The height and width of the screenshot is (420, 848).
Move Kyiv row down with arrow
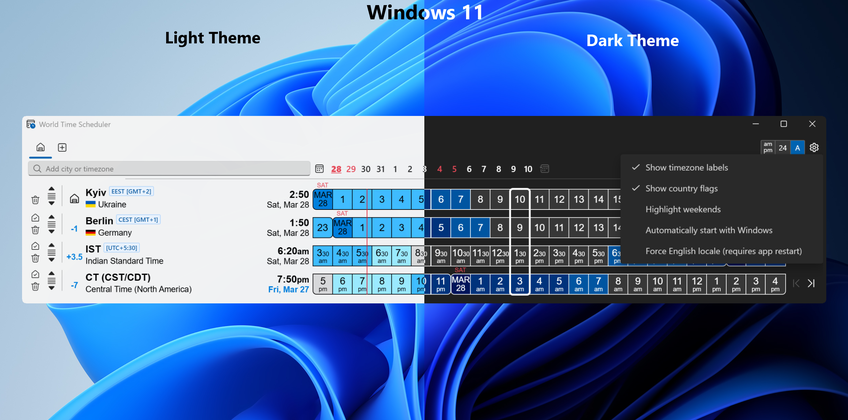[x=51, y=203]
